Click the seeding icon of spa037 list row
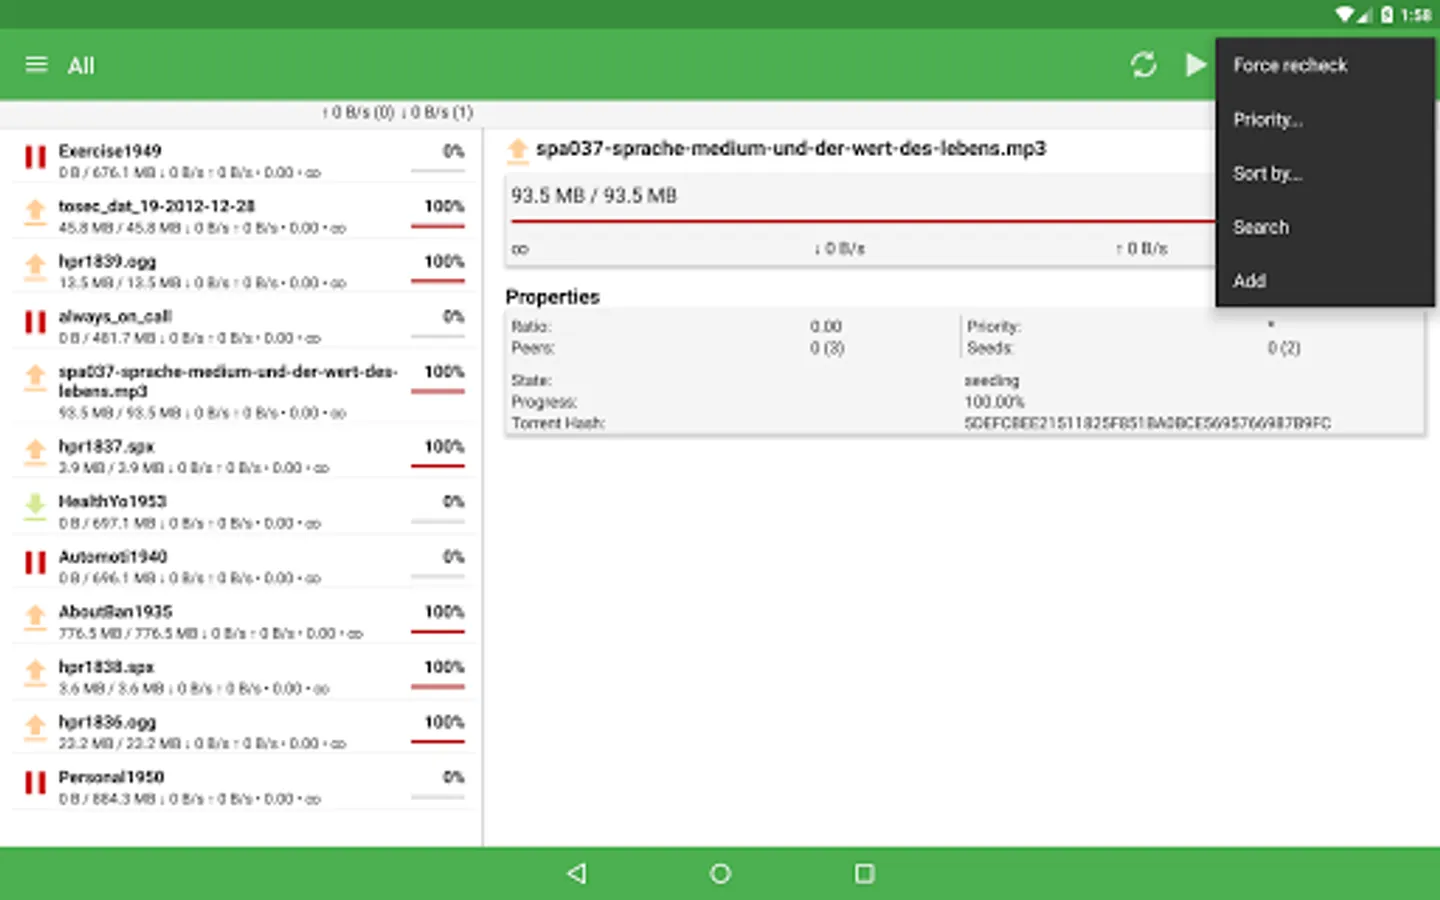The width and height of the screenshot is (1440, 900). (x=35, y=378)
